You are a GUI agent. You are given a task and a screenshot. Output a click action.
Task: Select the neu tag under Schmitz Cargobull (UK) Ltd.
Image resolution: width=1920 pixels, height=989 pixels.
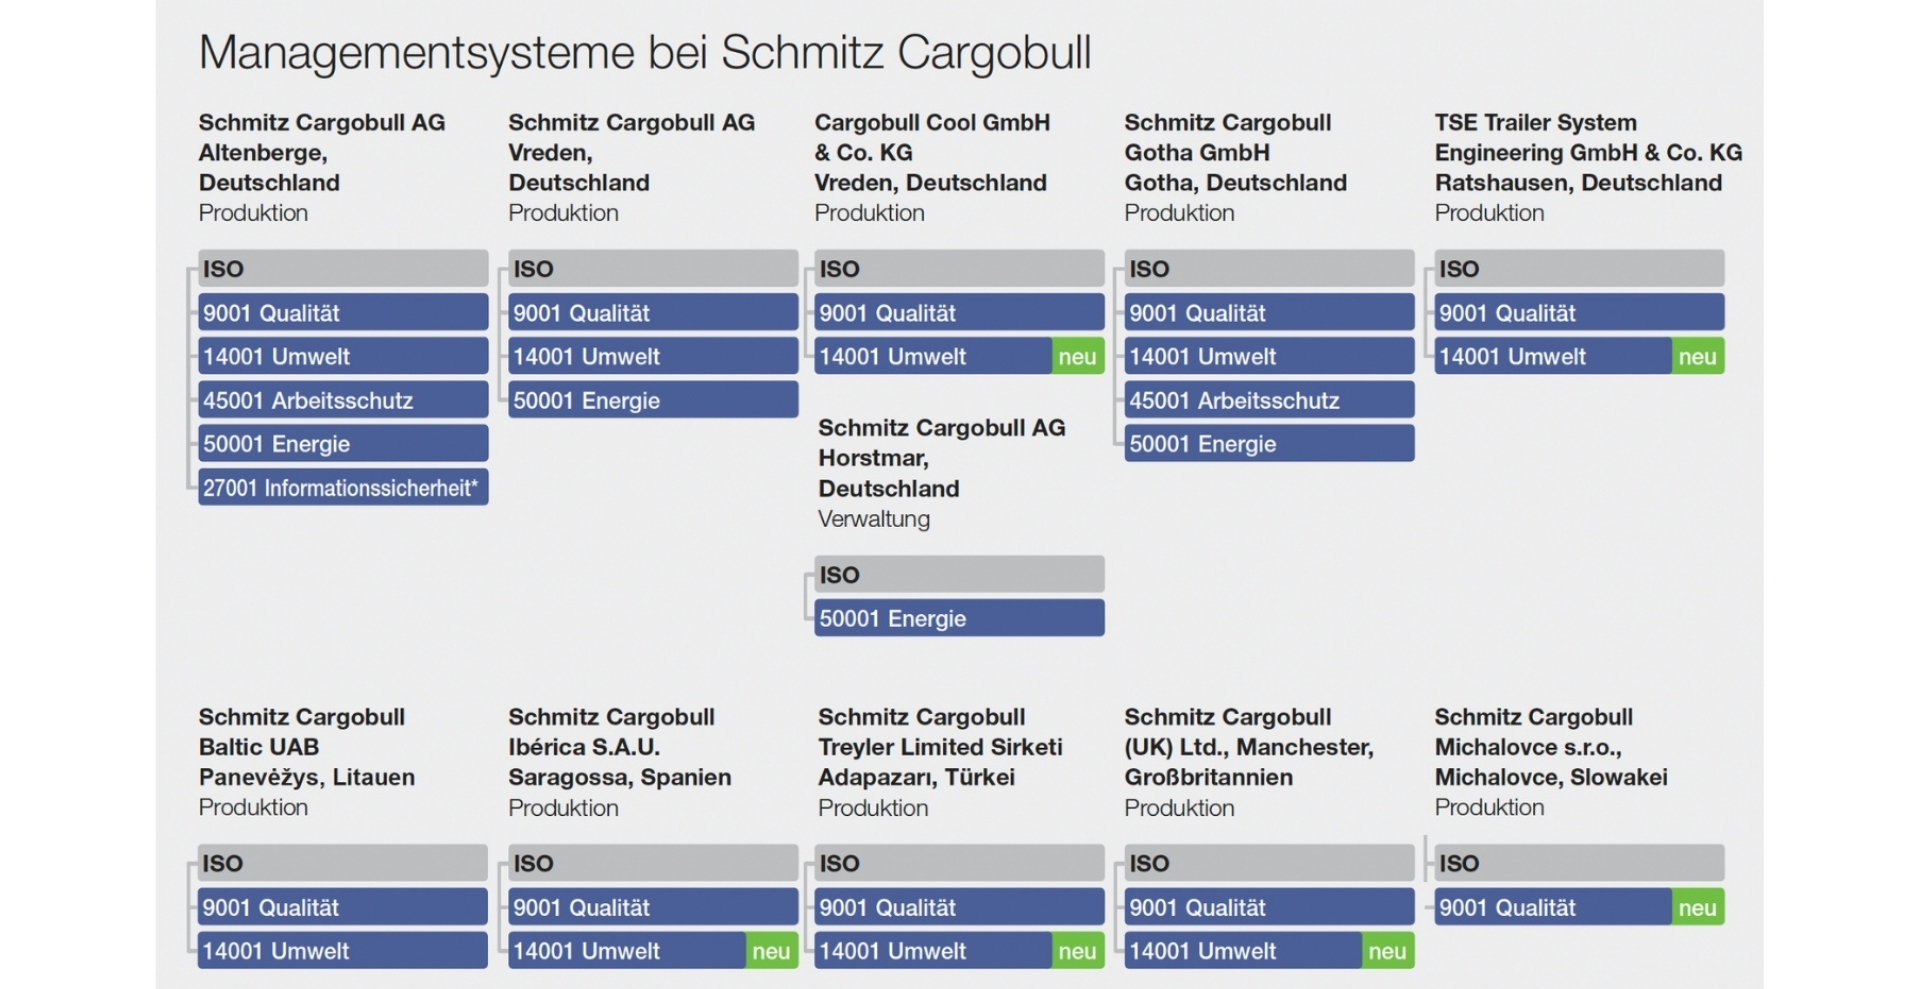(1387, 950)
